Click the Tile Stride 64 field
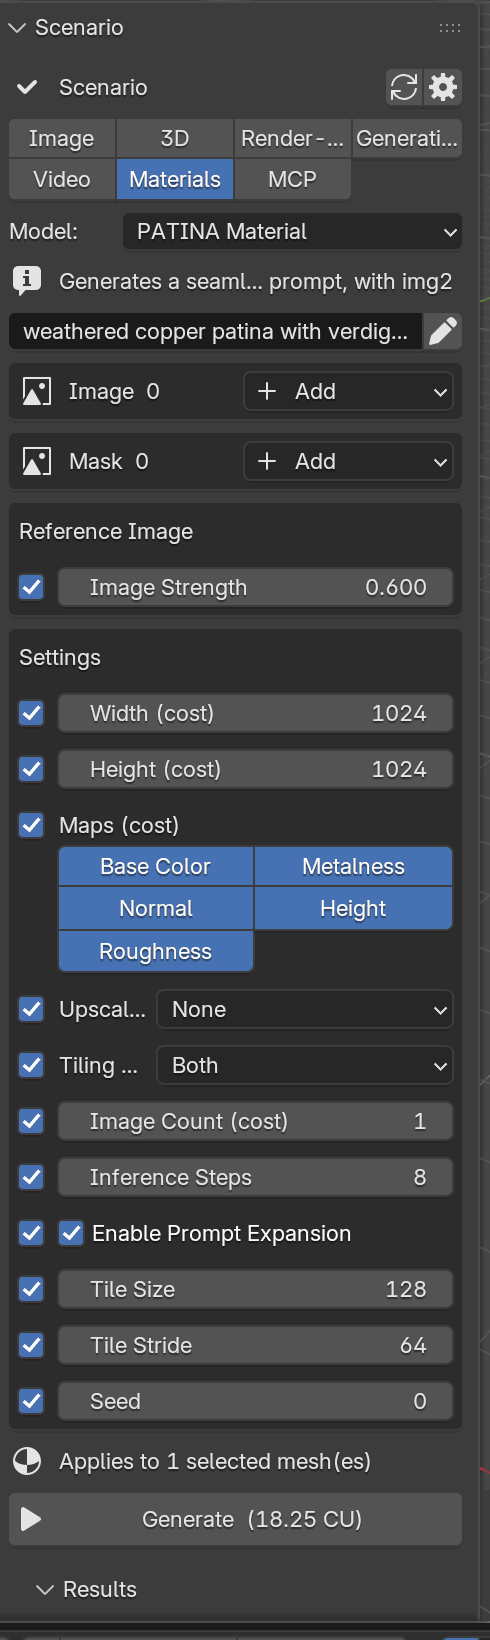Screen dimensions: 490x1640 (x=256, y=1345)
